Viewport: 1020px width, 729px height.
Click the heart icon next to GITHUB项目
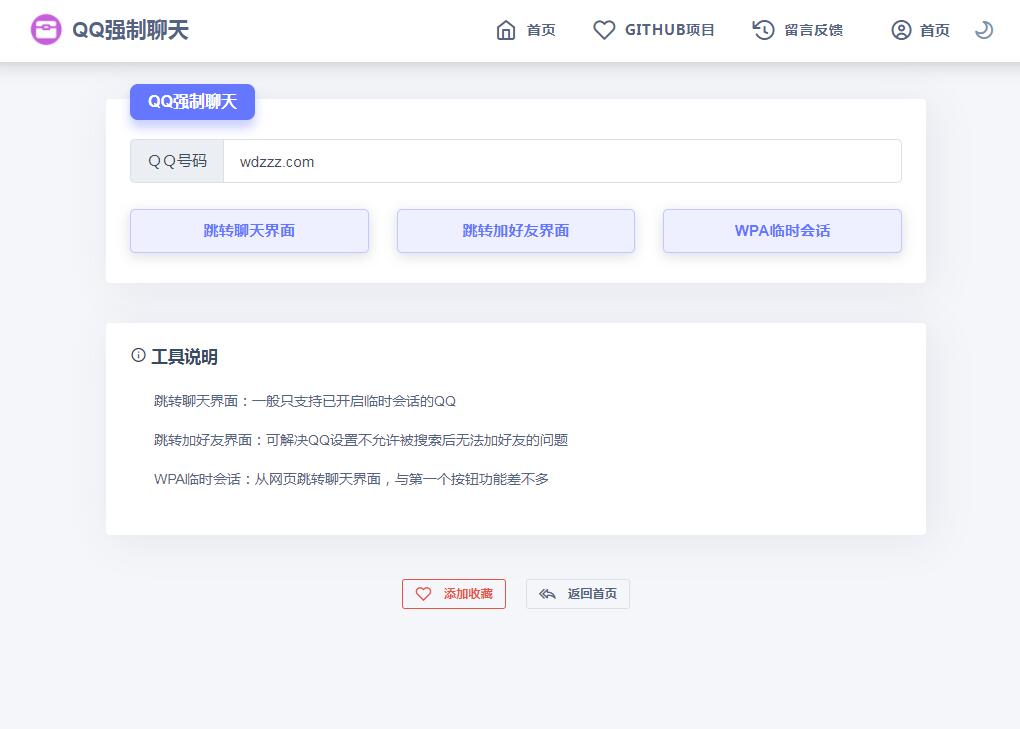coord(604,30)
